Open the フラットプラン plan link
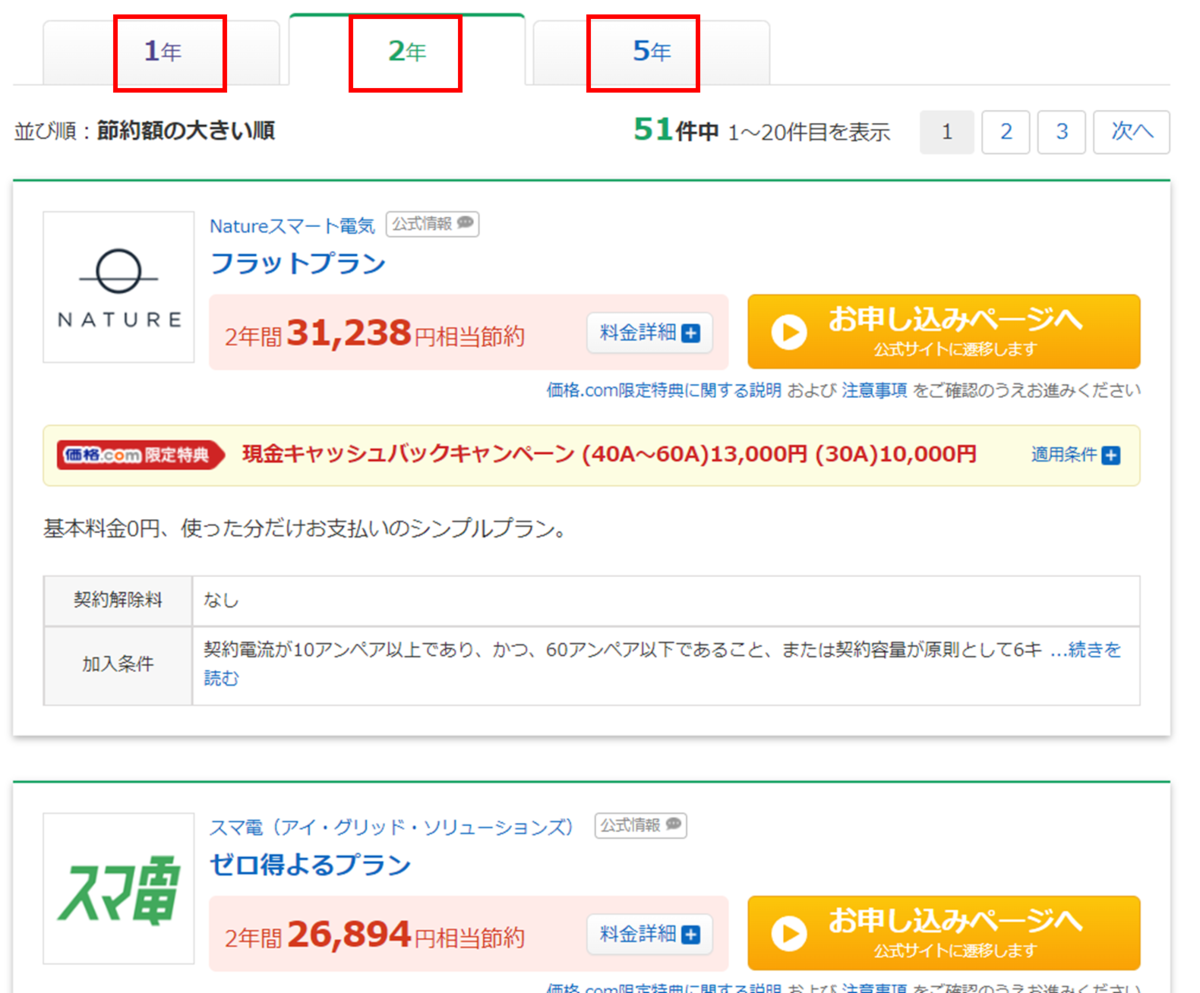 tap(297, 264)
